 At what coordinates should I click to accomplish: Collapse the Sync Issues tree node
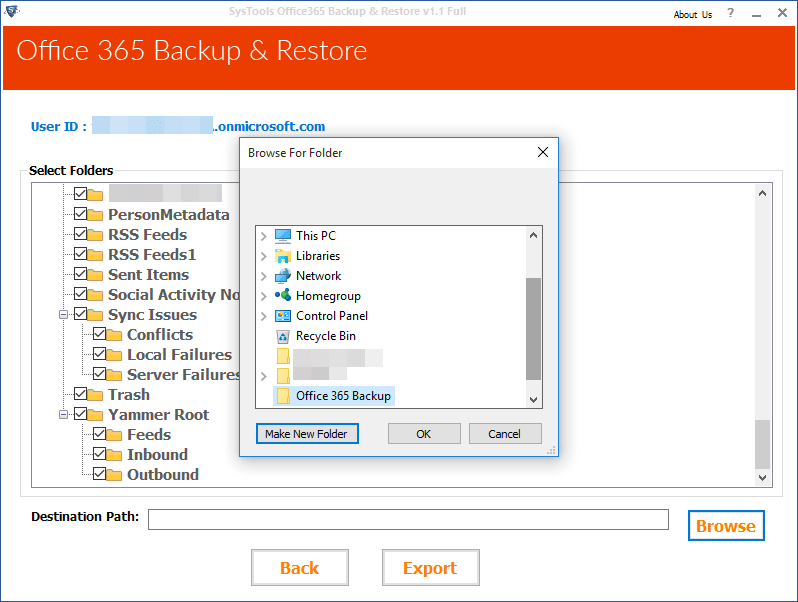[63, 314]
